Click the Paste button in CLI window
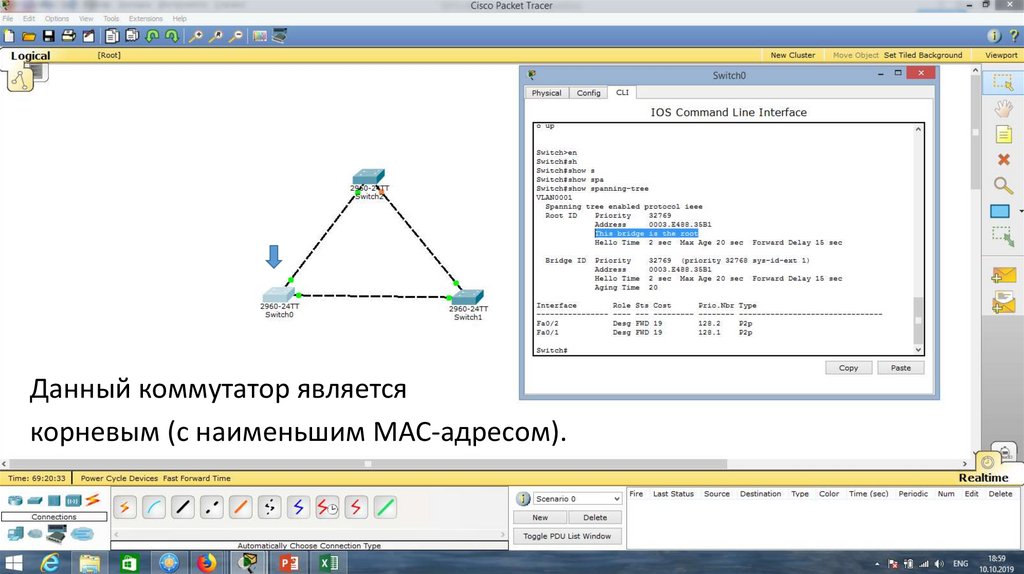 click(901, 368)
